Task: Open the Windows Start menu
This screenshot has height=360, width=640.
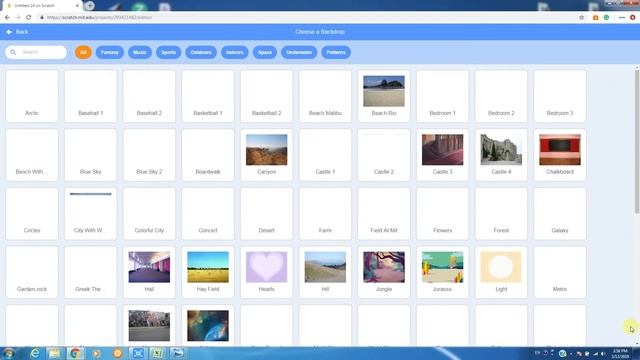Action: pyautogui.click(x=9, y=353)
